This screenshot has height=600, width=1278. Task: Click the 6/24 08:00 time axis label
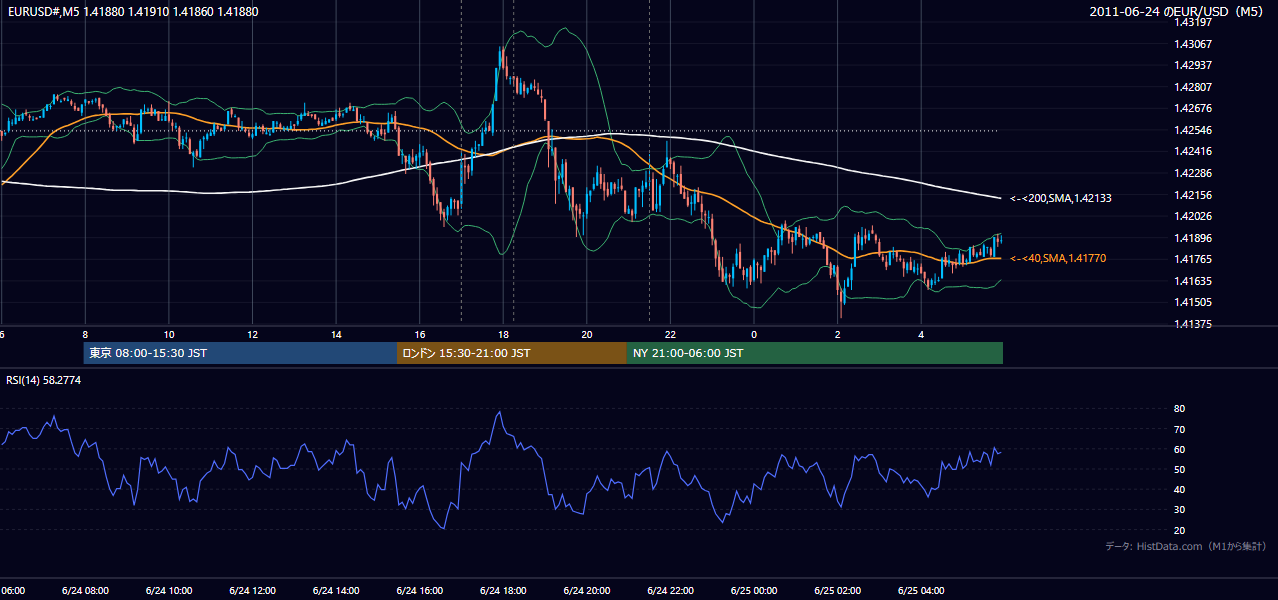85,590
